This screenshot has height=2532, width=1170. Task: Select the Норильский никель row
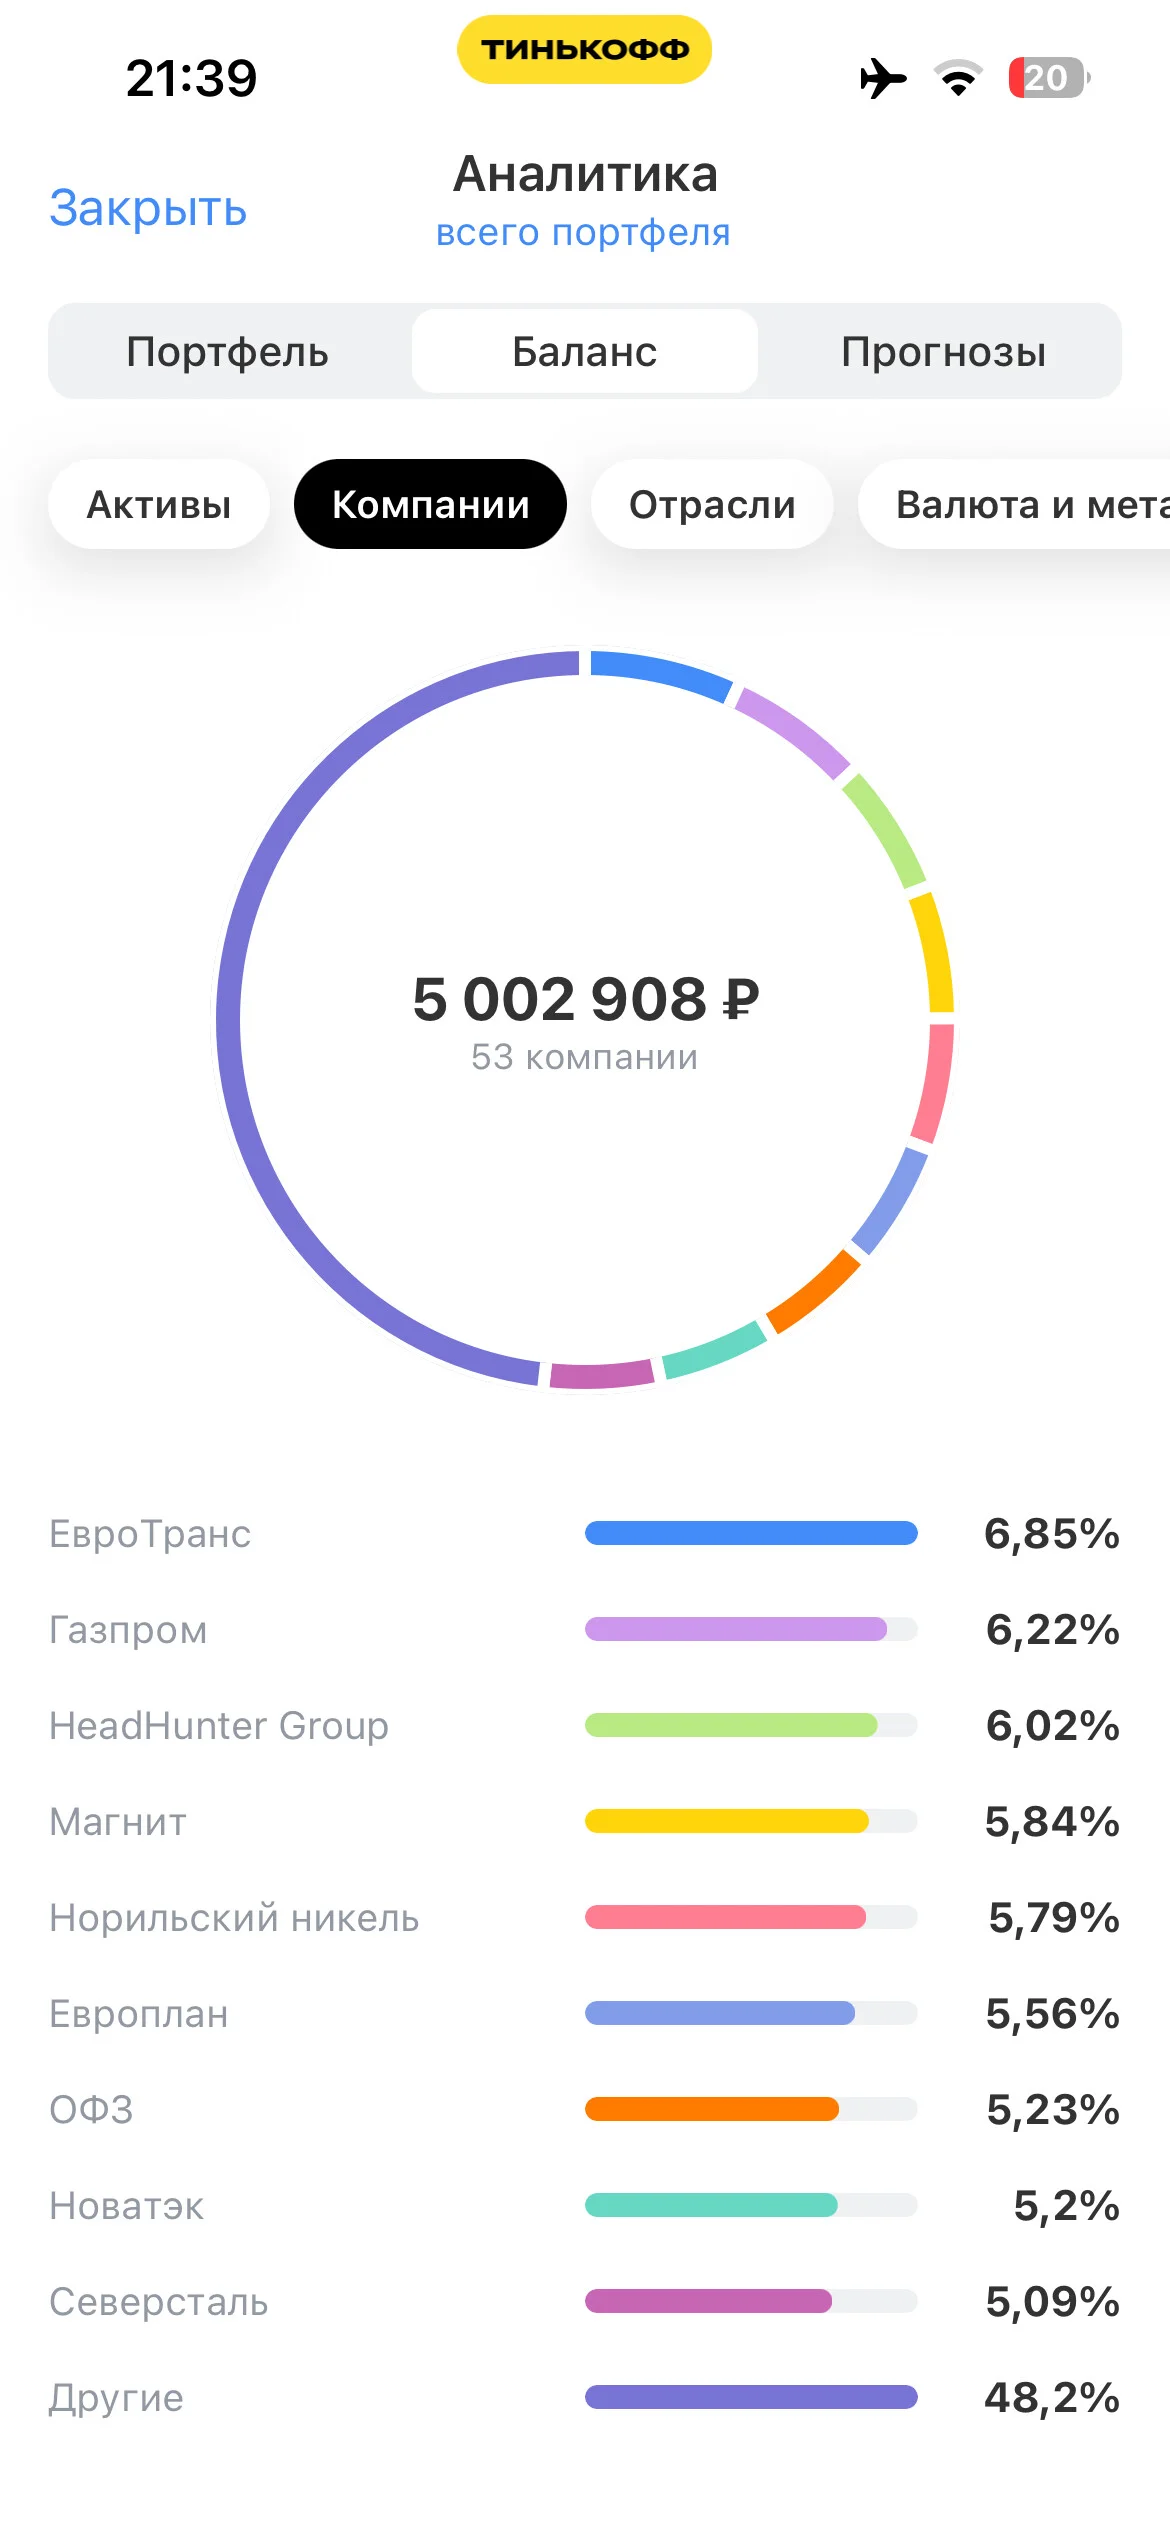(585, 1917)
